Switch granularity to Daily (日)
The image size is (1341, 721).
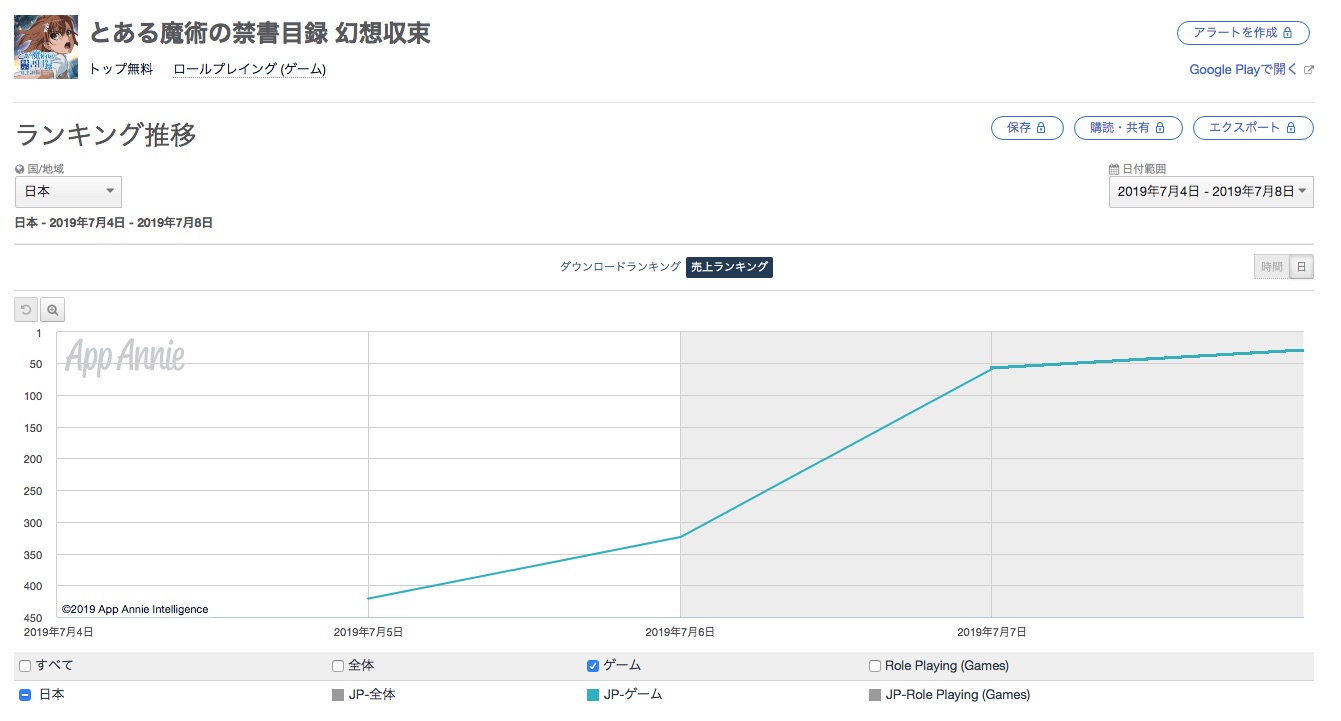point(1301,267)
